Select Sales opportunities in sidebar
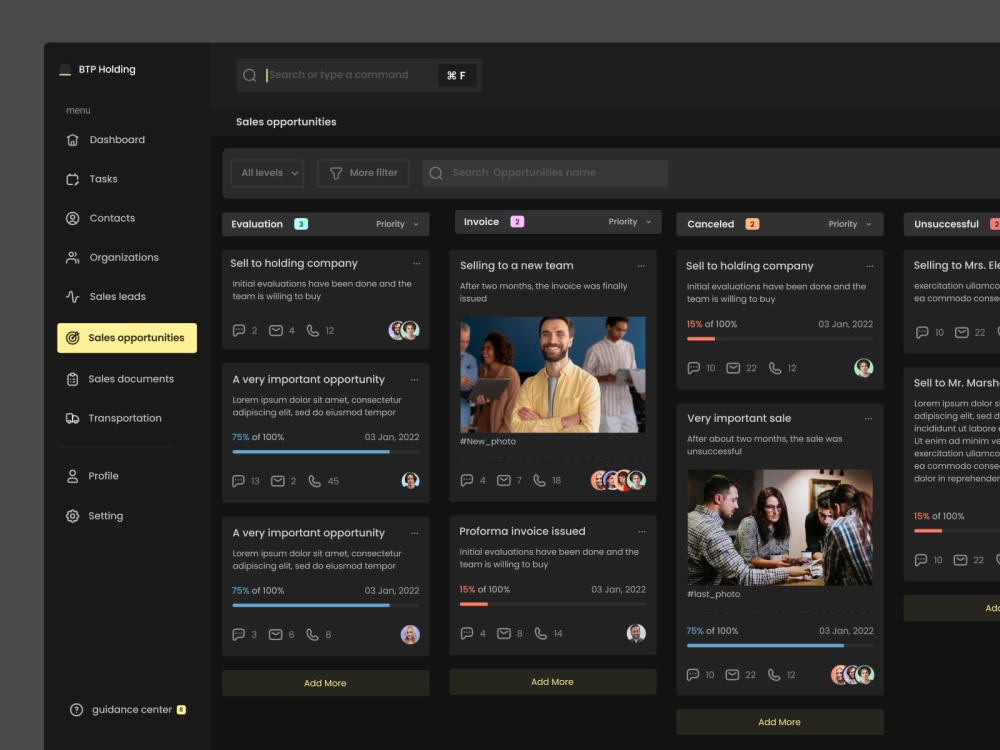The height and width of the screenshot is (750, 1000). (127, 338)
